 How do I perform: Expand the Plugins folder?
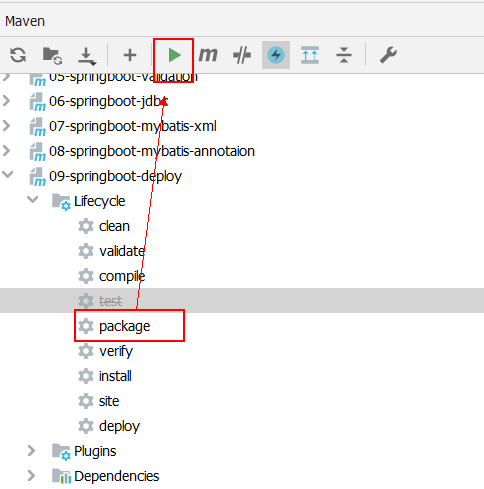pos(31,451)
